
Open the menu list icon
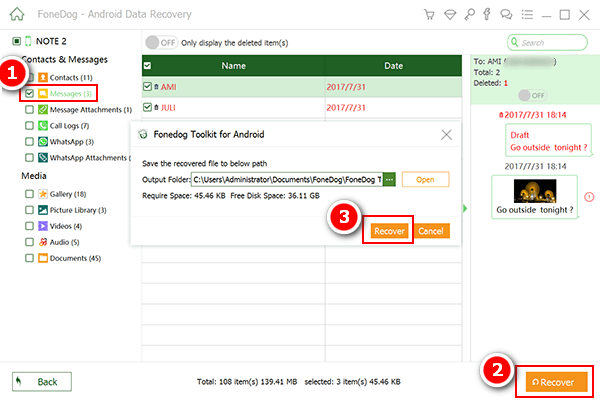tap(527, 15)
